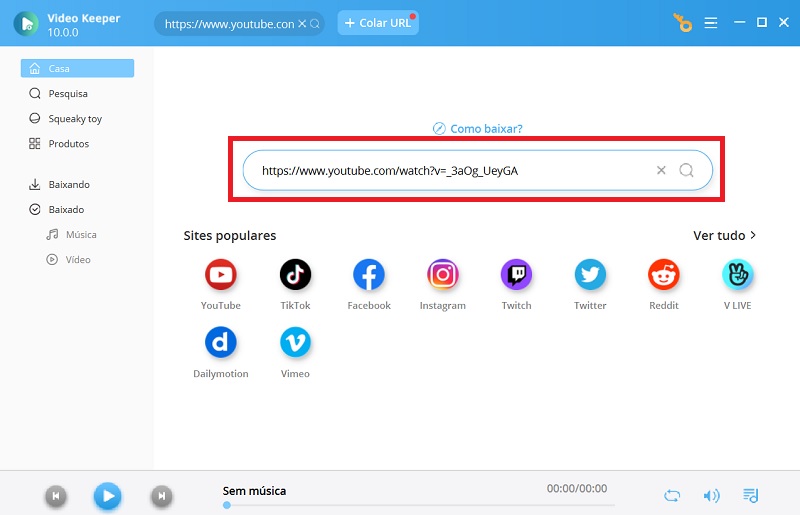The image size is (800, 515).
Task: Skip to the previous track
Action: [x=56, y=496]
